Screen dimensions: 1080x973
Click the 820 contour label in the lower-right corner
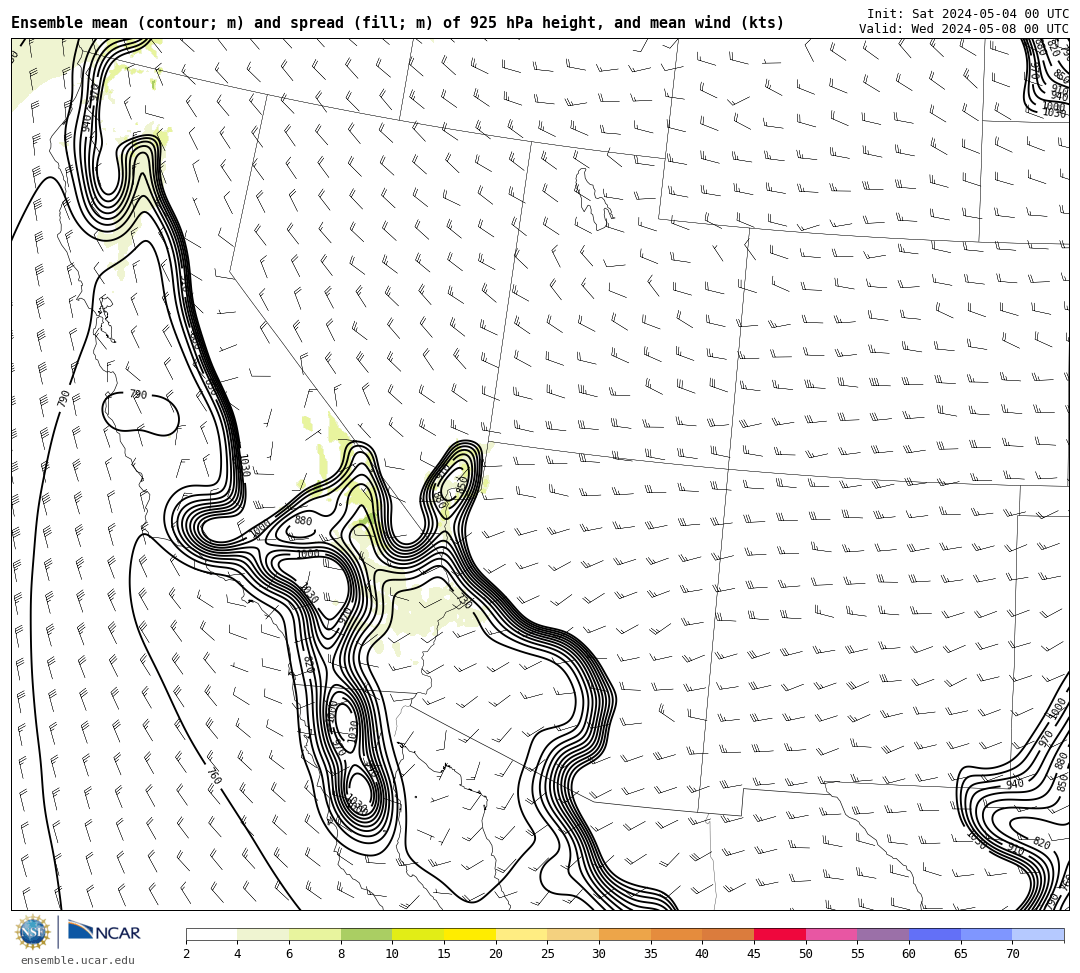(x=1041, y=844)
